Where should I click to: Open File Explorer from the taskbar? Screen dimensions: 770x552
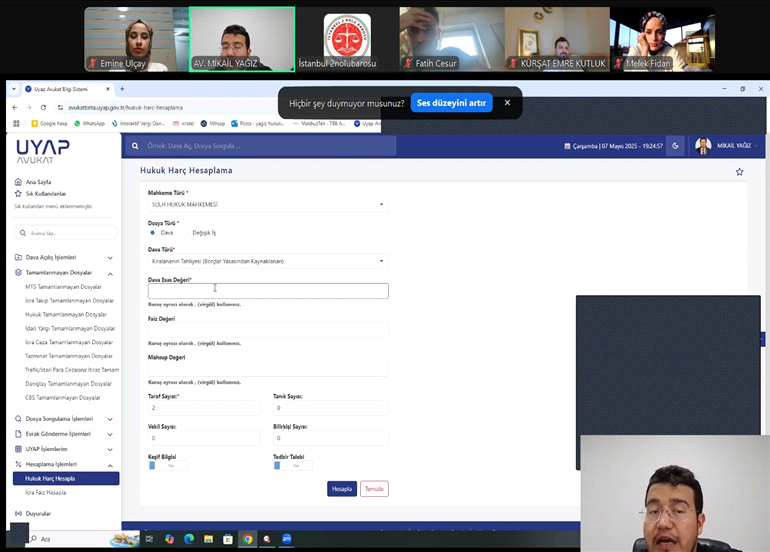coord(209,539)
